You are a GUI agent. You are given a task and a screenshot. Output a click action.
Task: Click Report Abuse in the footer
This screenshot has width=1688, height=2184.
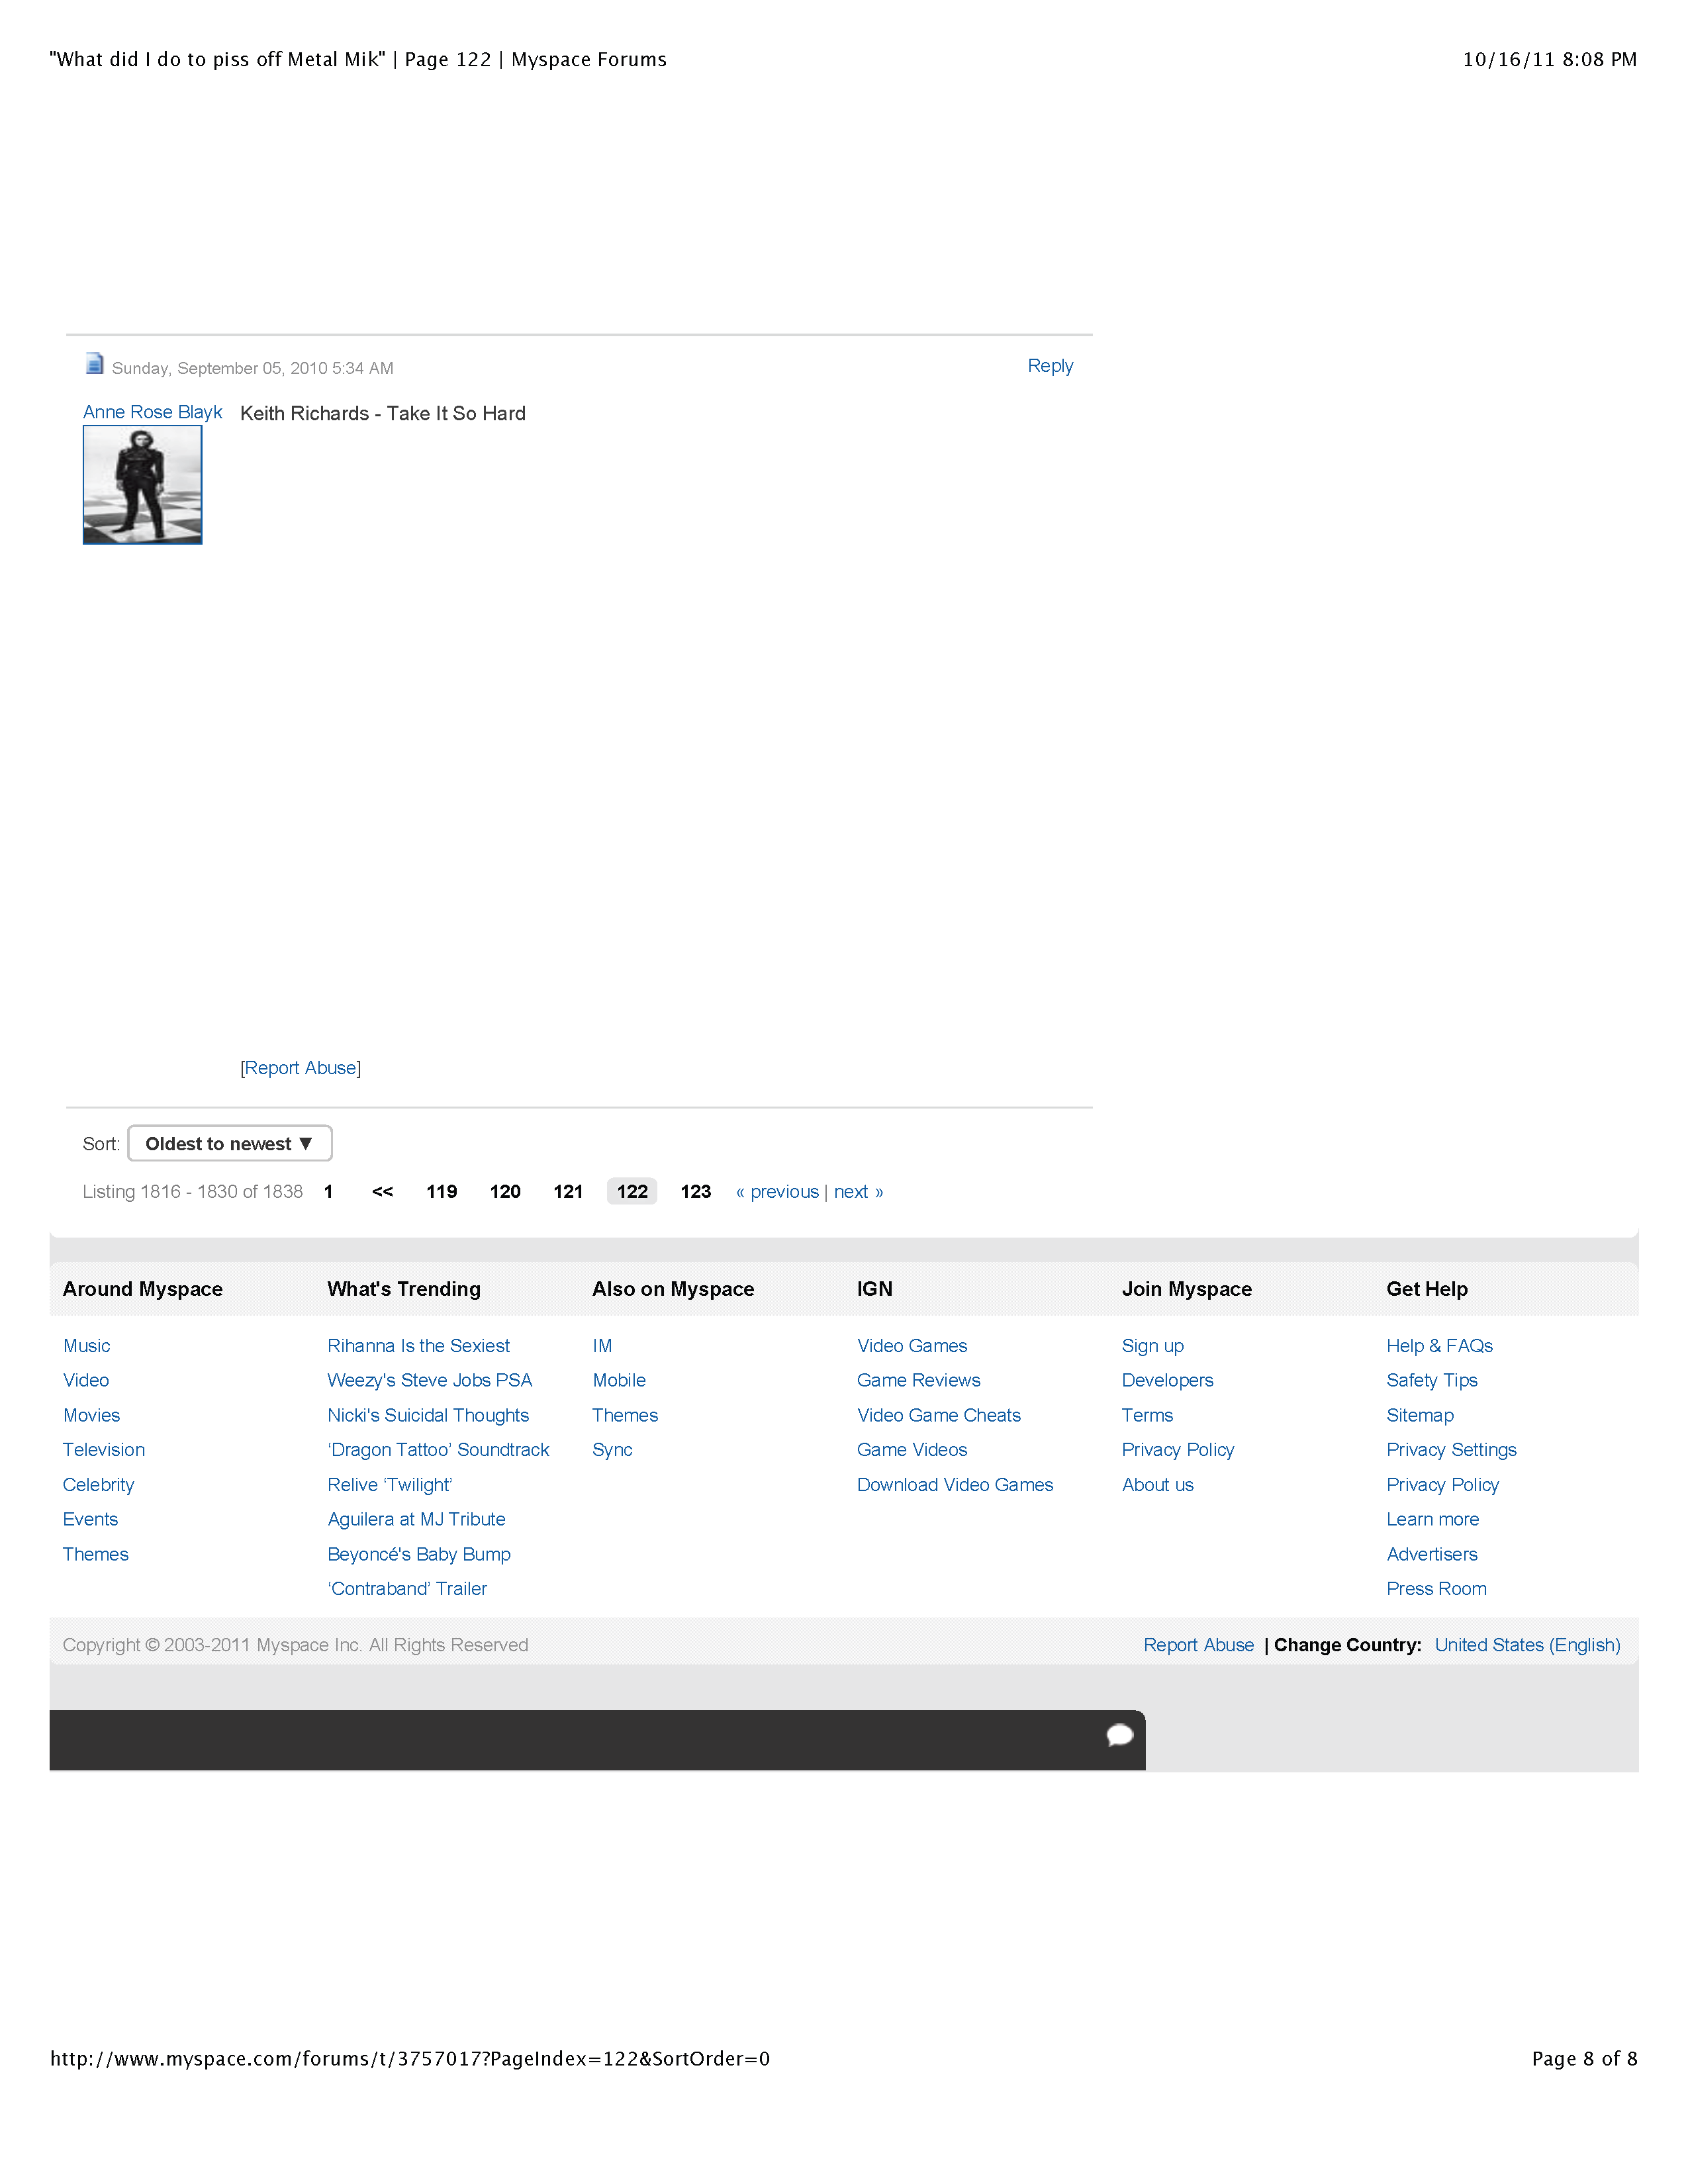point(1199,1644)
